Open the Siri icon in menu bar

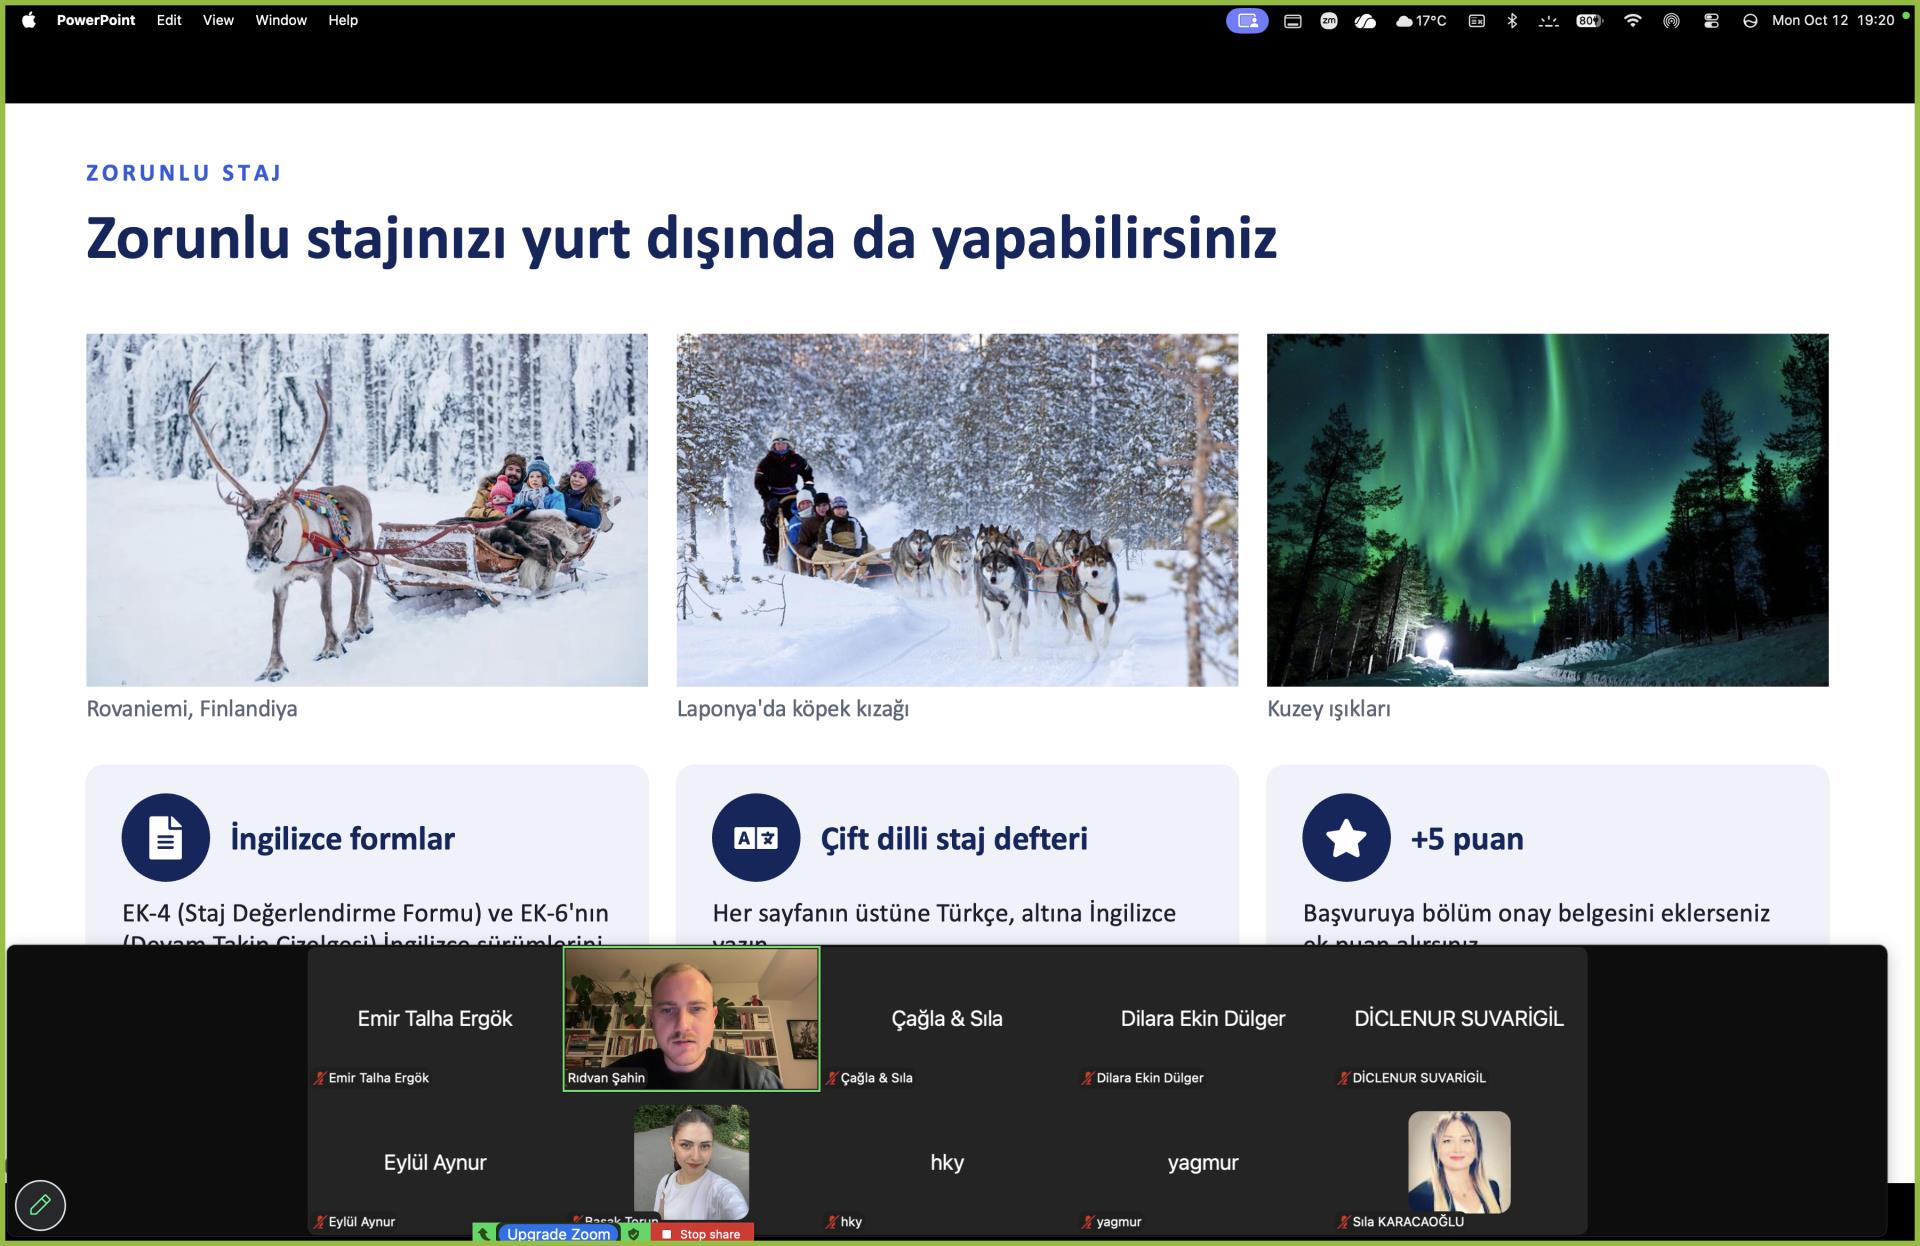pos(1750,20)
